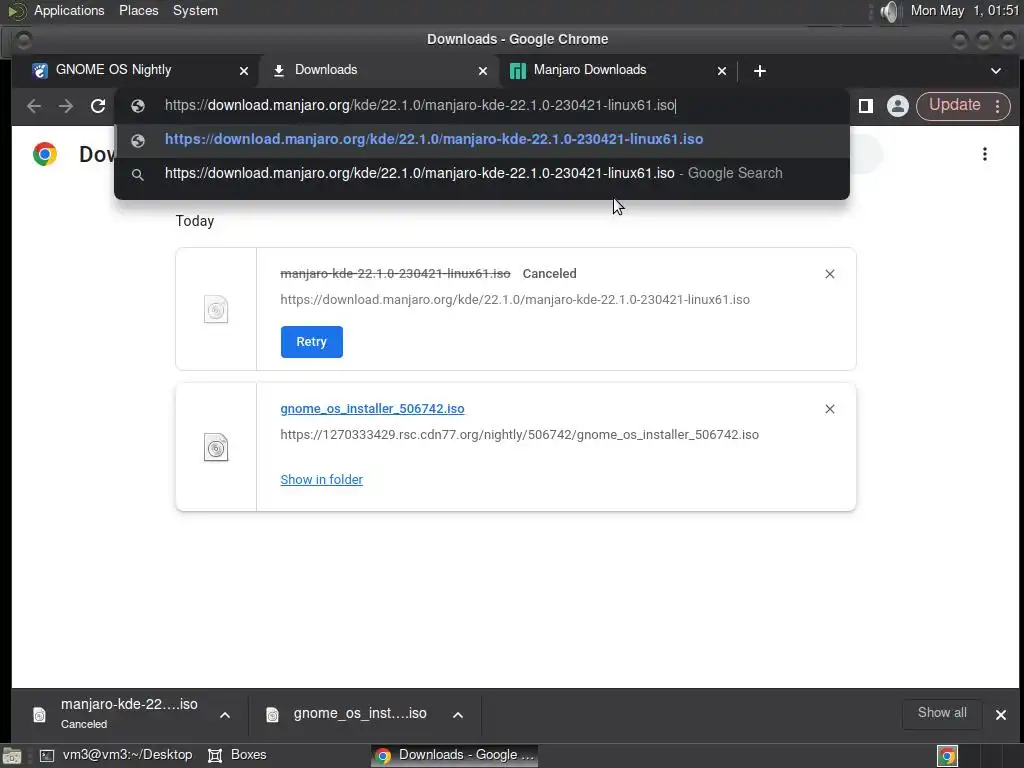1024x768 pixels.
Task: Open the new tab plus button
Action: tap(760, 71)
